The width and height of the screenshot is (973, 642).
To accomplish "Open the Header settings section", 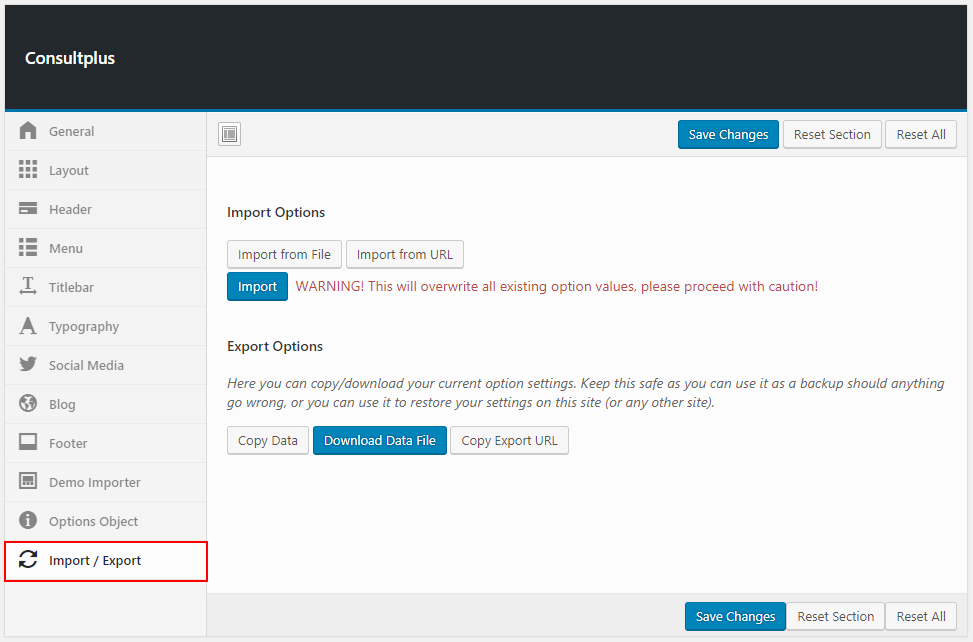I will (x=70, y=209).
